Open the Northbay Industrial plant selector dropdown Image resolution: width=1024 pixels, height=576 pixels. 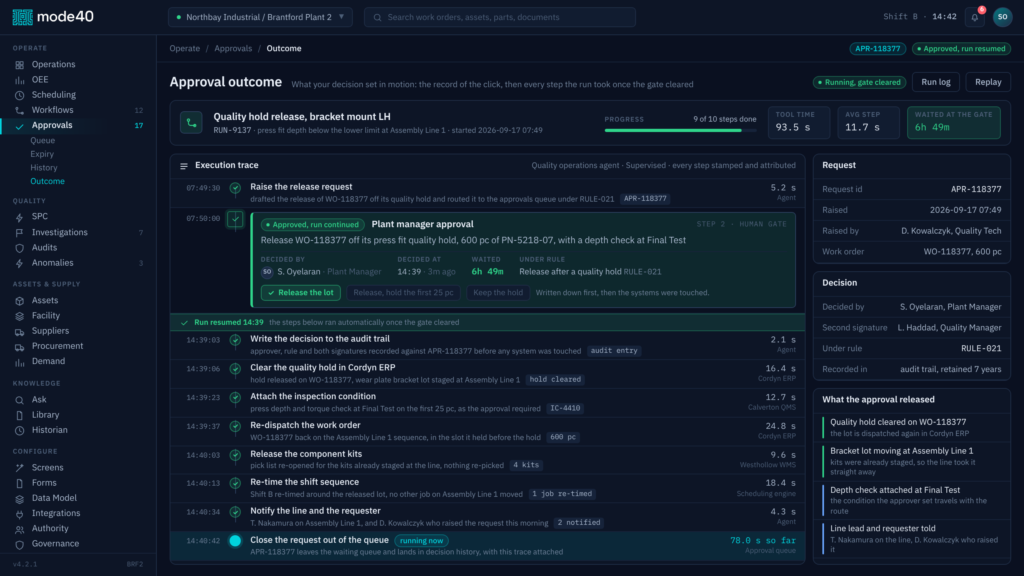(260, 17)
